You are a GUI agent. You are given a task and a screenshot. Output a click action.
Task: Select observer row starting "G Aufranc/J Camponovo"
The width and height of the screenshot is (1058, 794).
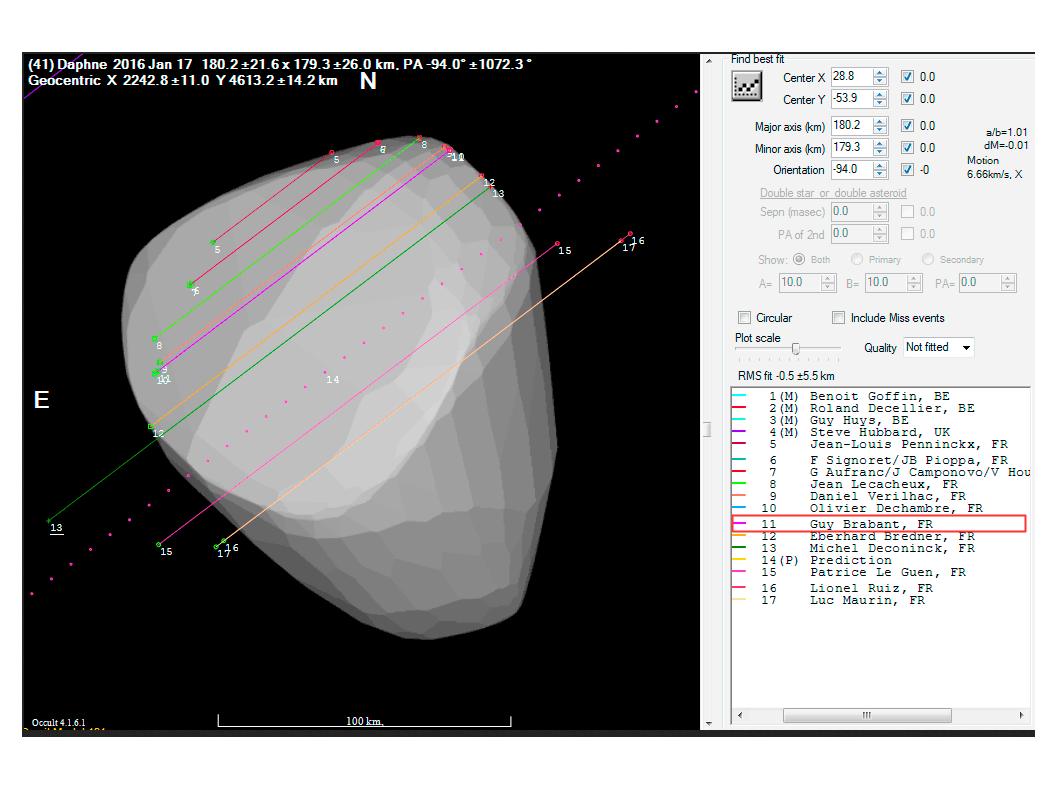coord(880,472)
